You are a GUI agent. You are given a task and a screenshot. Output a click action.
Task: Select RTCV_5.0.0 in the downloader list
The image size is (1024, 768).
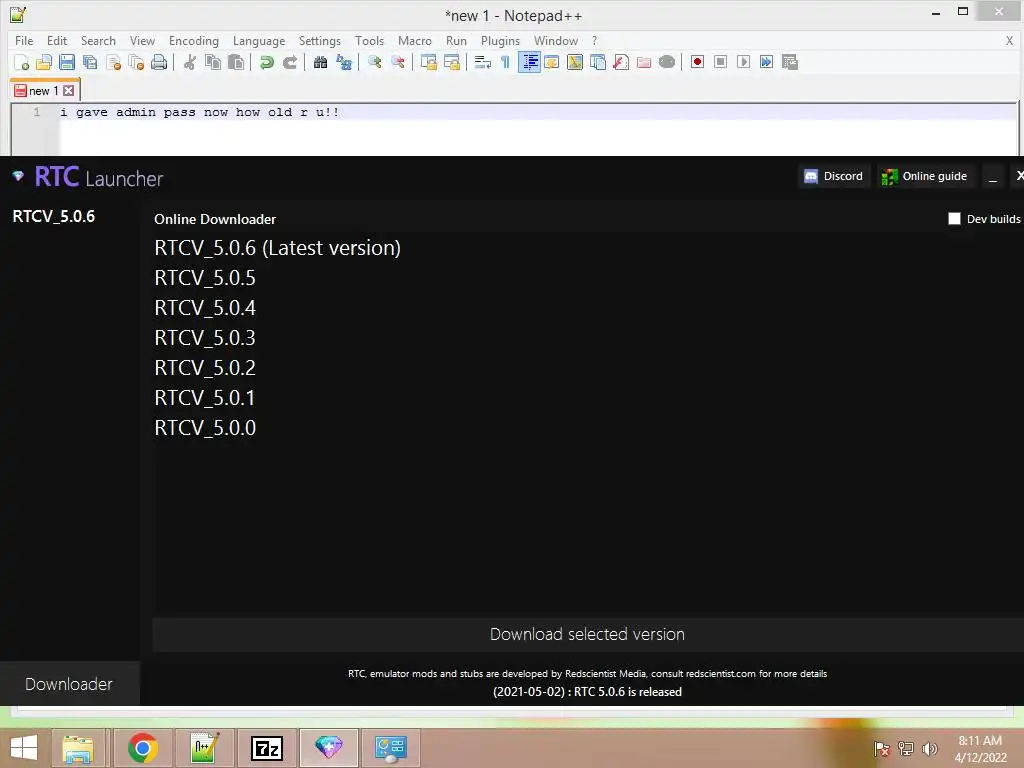[205, 428]
